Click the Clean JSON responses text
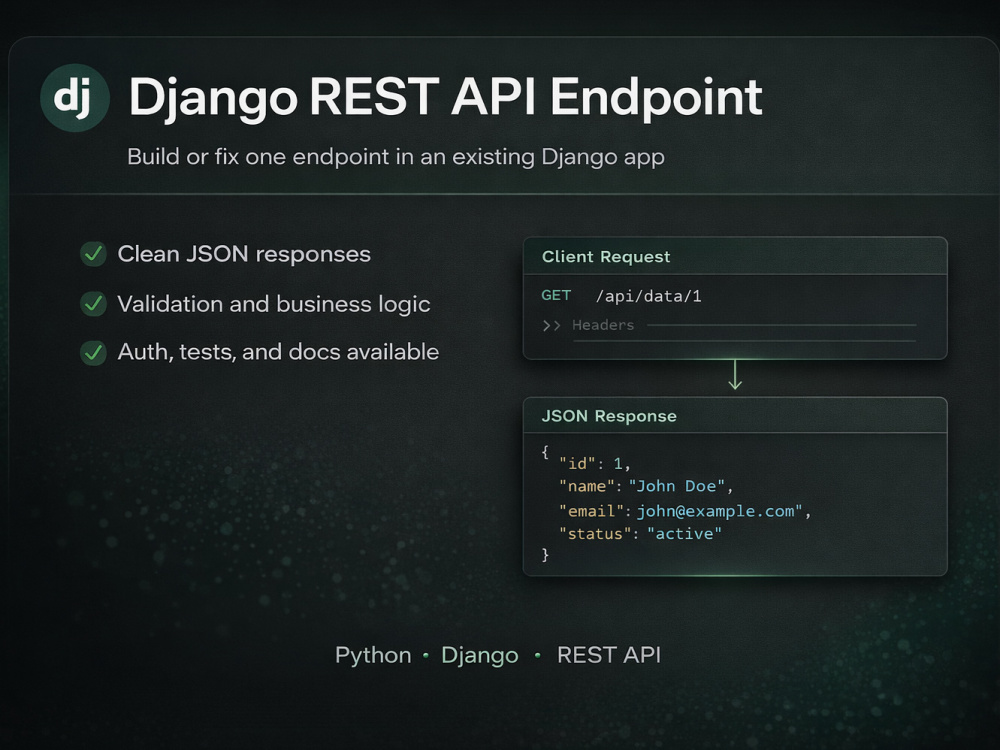 click(244, 254)
